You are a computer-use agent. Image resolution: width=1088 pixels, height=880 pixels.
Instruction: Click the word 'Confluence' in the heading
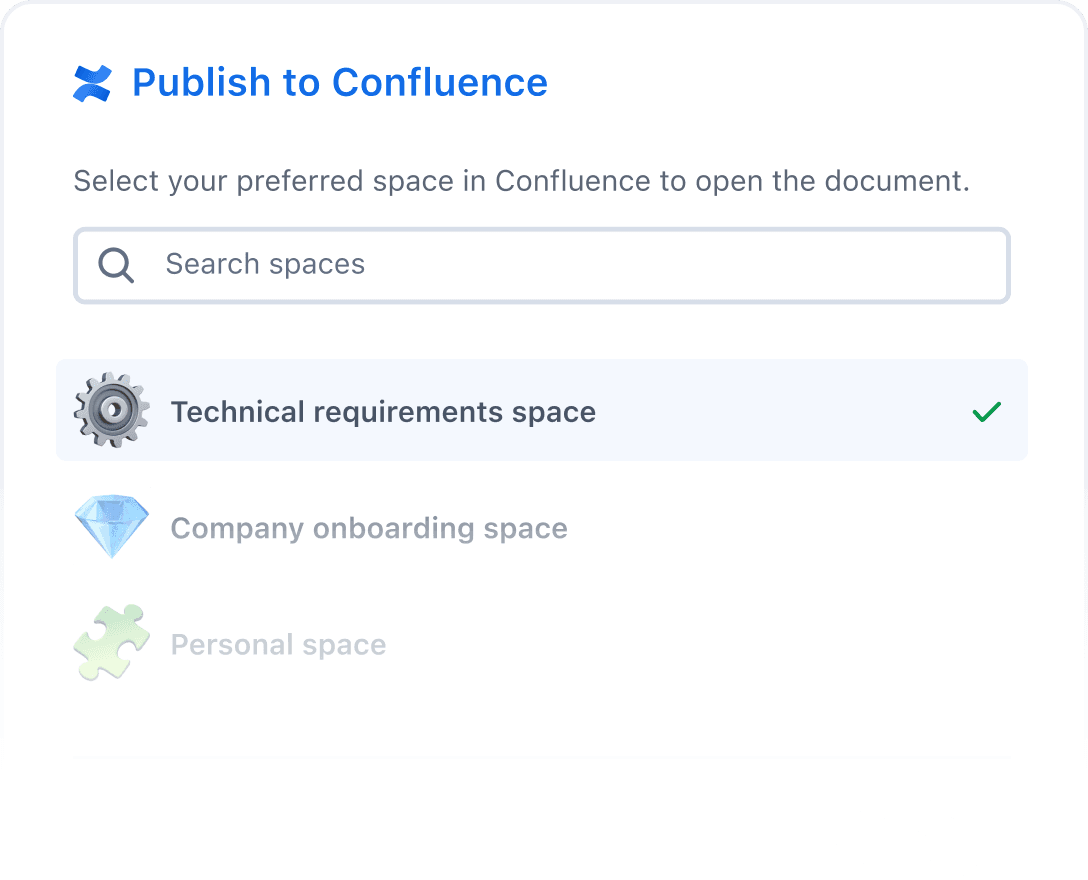pos(440,83)
